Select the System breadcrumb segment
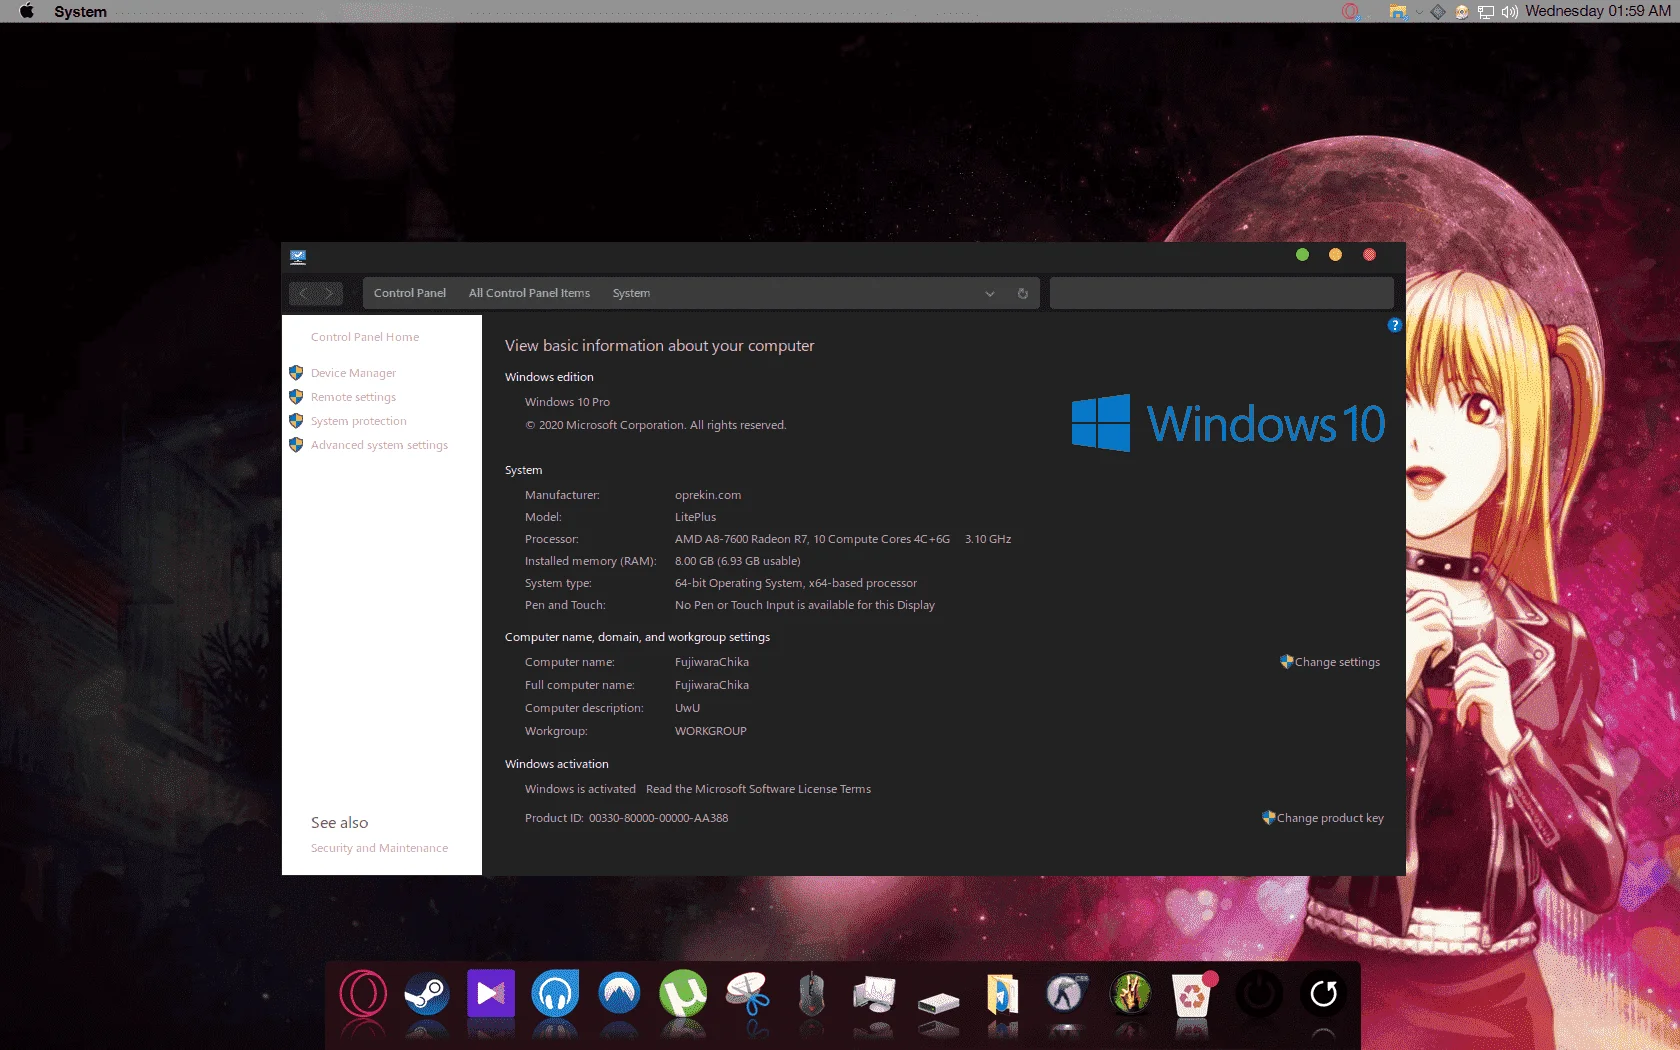This screenshot has height=1050, width=1680. 631,293
